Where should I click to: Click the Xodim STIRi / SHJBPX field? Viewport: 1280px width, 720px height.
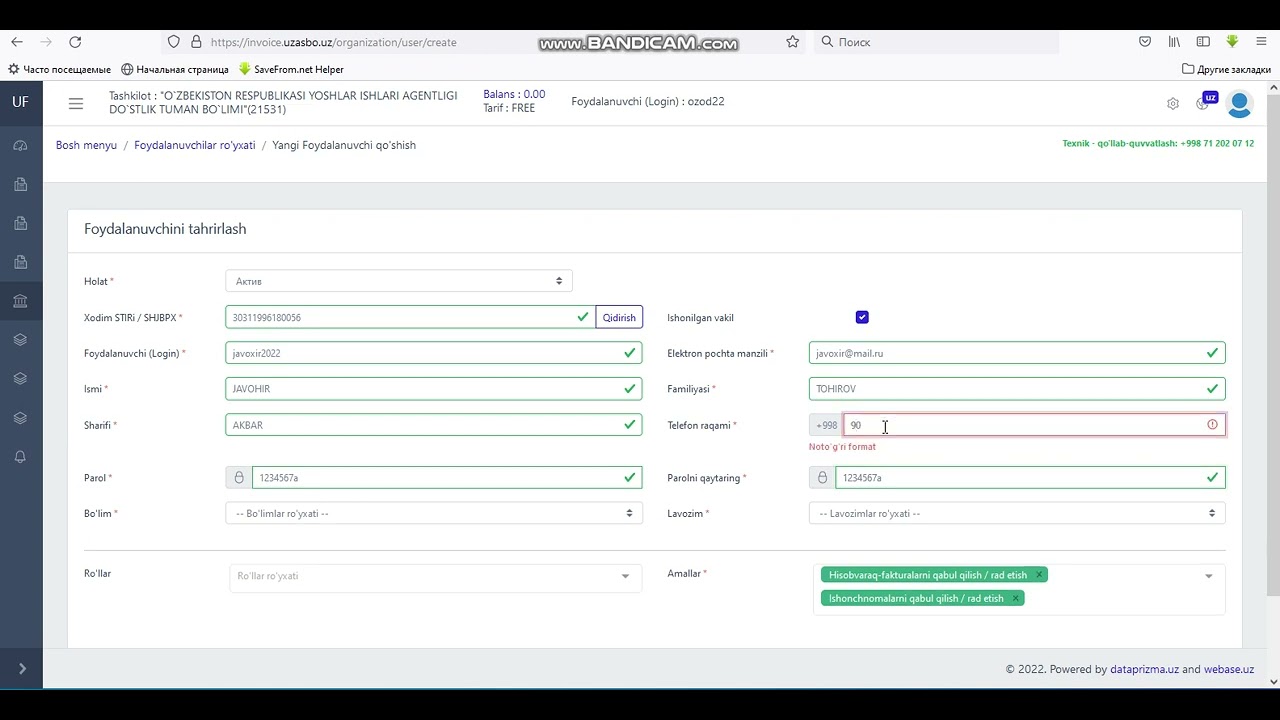point(410,317)
